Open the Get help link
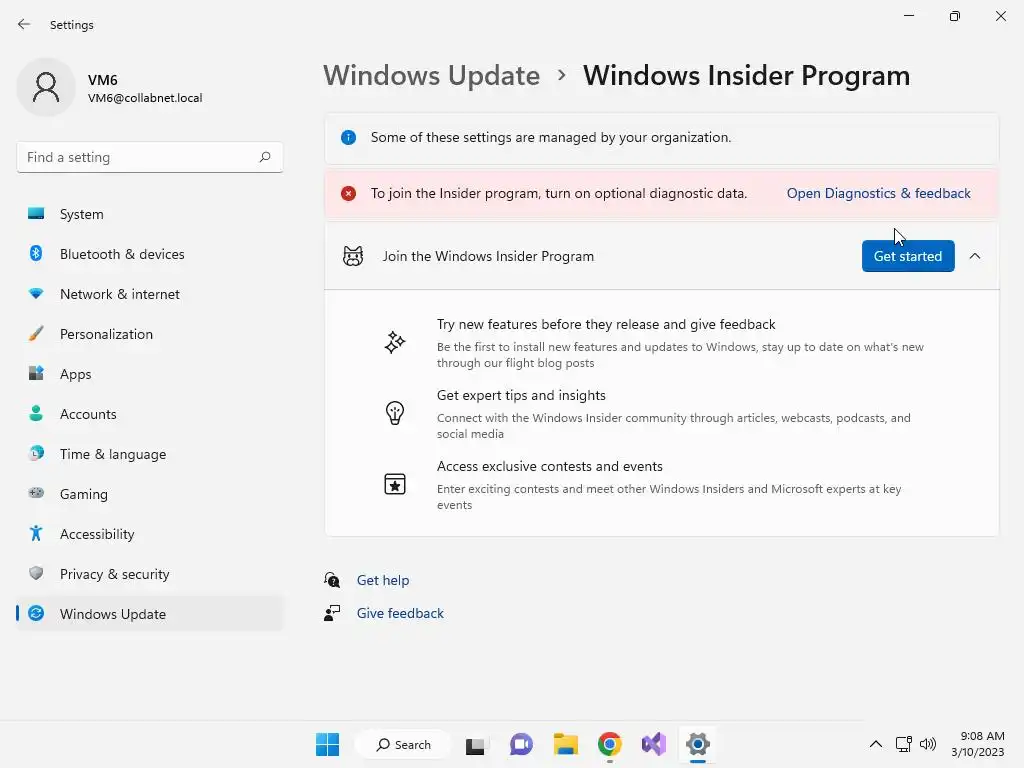 coord(383,580)
